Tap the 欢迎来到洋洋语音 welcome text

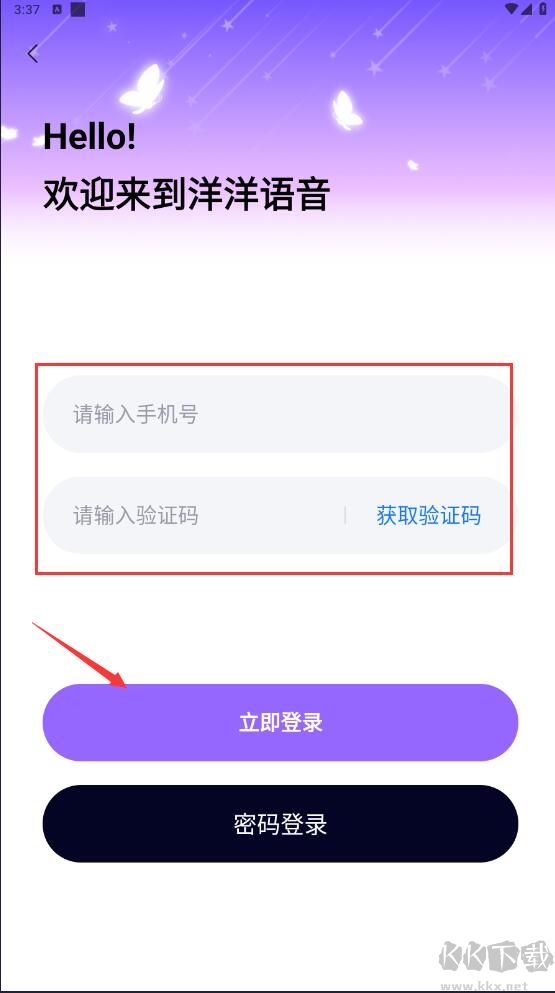[186, 194]
